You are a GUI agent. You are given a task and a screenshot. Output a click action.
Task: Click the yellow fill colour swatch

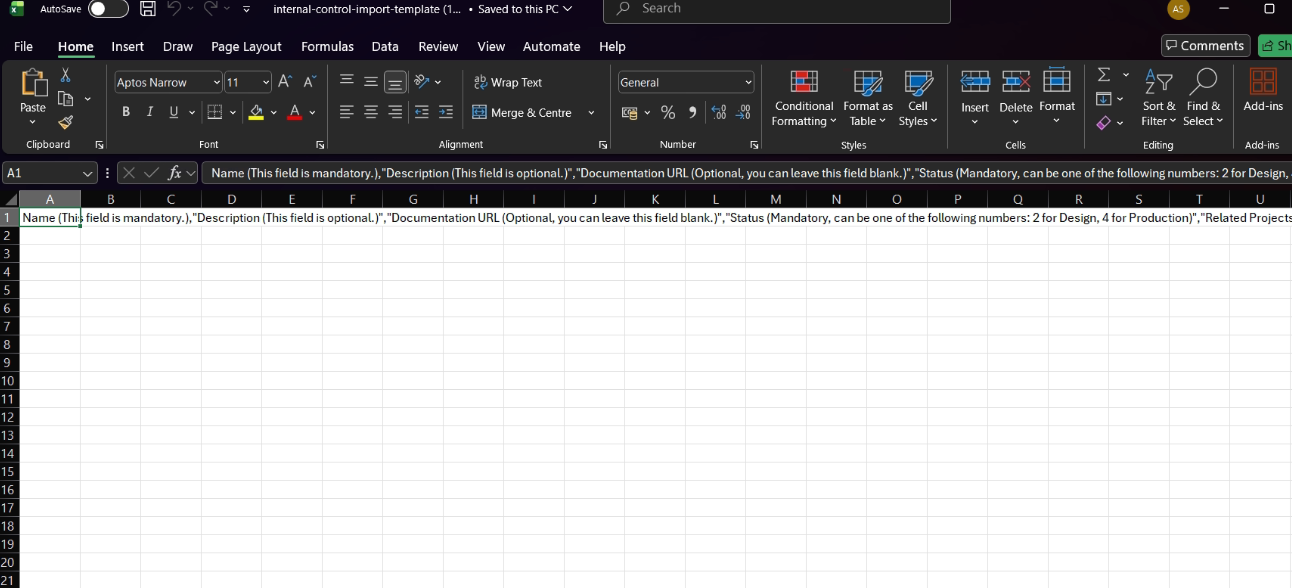pos(256,112)
